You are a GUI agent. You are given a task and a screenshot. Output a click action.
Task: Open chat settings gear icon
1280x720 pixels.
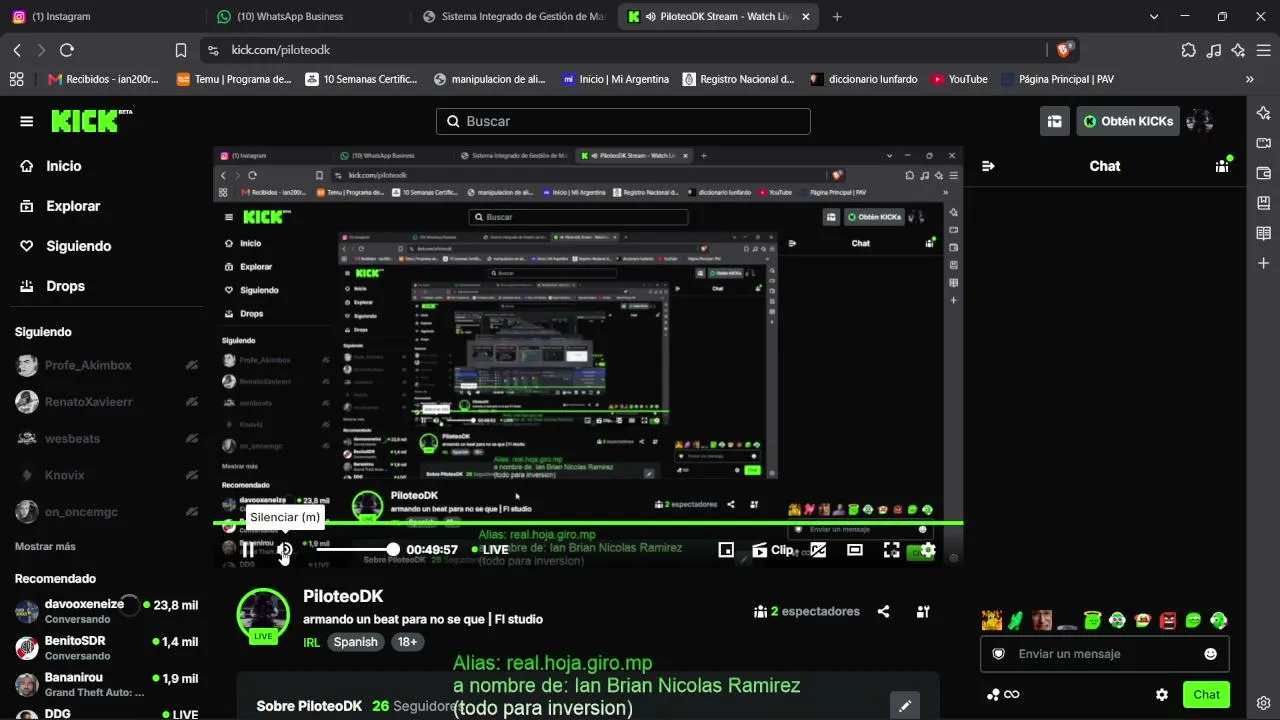[1162, 694]
